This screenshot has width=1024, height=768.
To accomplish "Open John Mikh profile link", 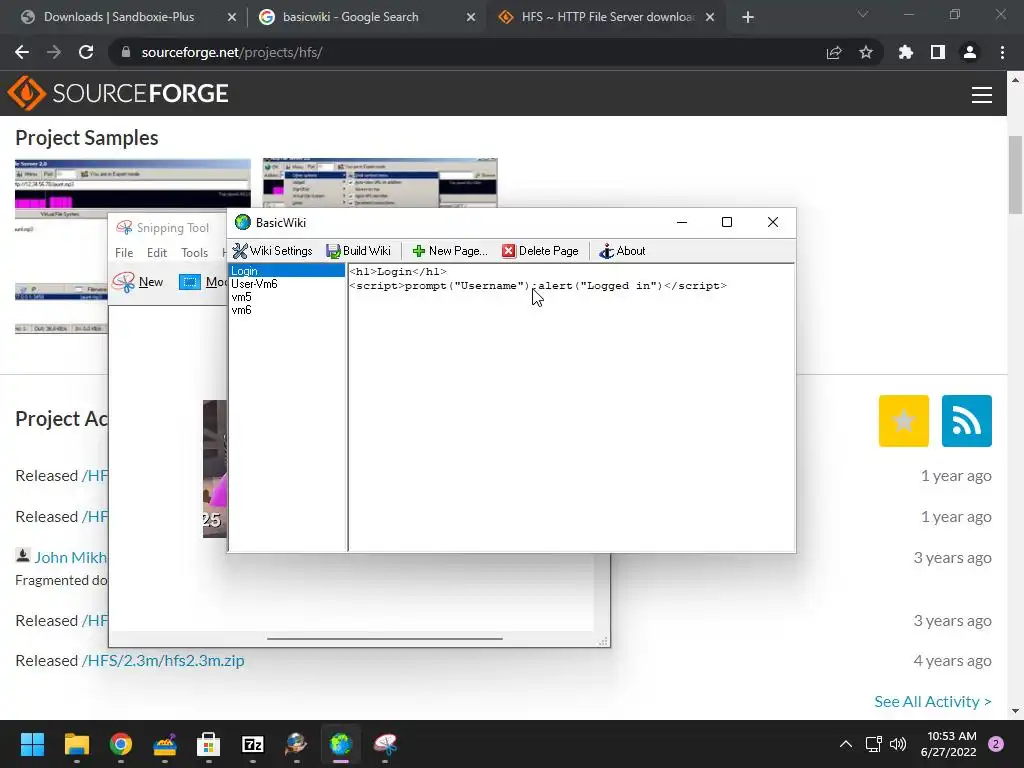I will [x=71, y=557].
